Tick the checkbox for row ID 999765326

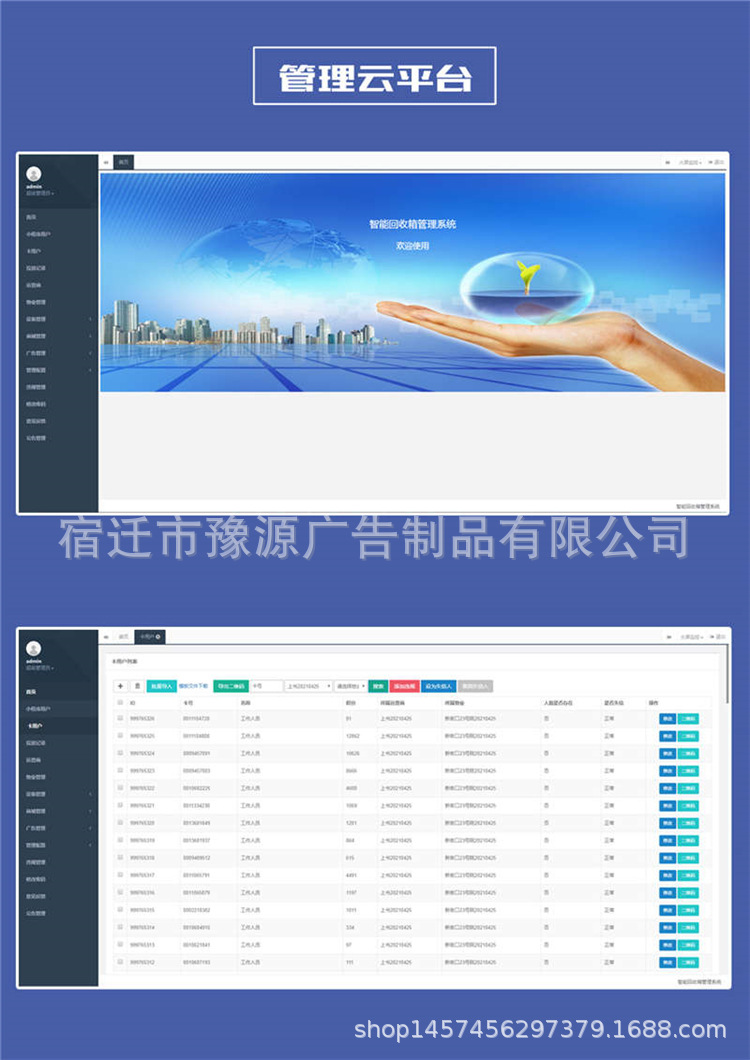(x=120, y=718)
